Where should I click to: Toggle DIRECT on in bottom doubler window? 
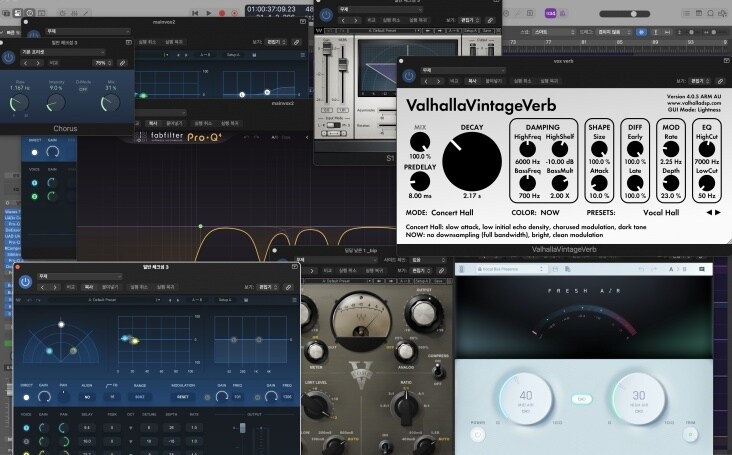coord(26,397)
